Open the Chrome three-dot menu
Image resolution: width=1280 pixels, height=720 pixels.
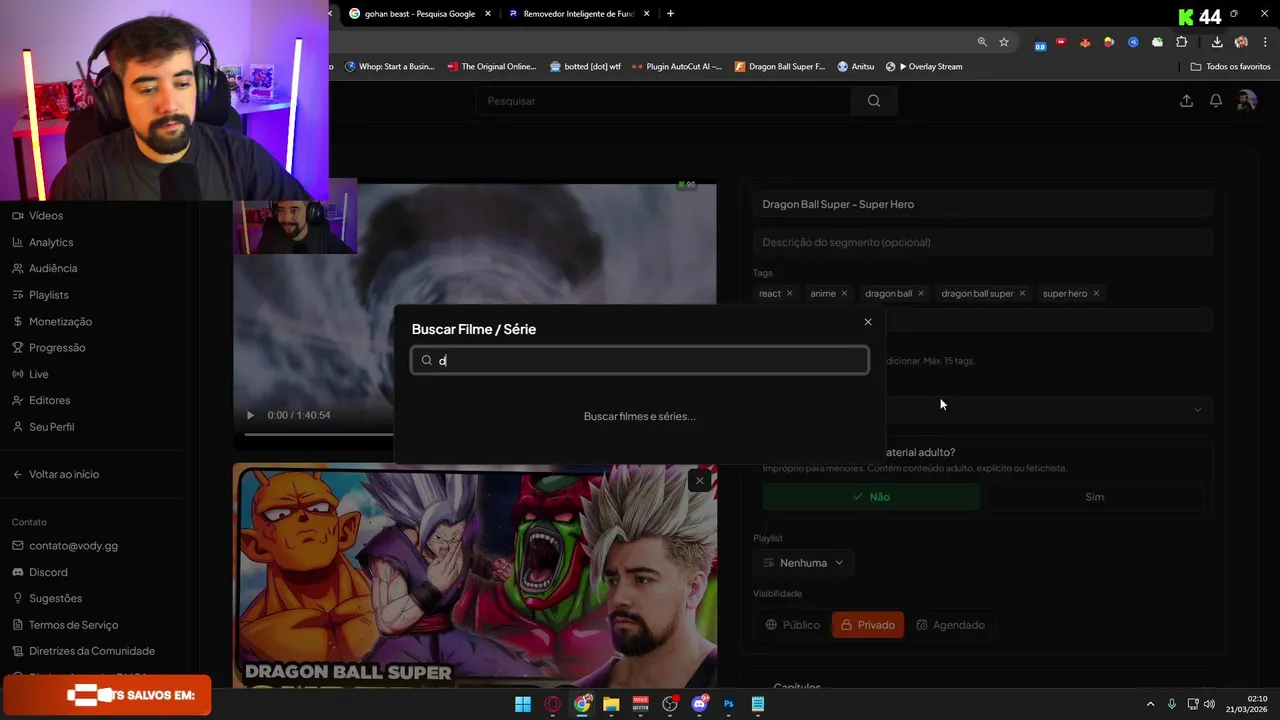click(x=1264, y=42)
